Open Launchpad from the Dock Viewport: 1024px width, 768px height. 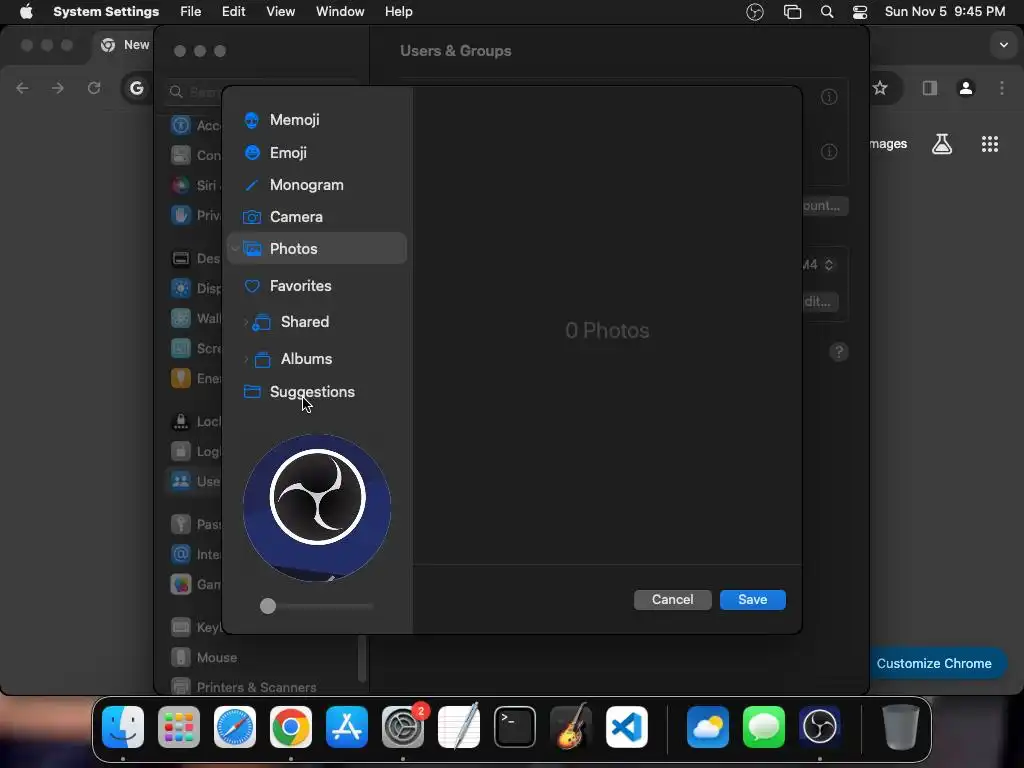[x=179, y=727]
